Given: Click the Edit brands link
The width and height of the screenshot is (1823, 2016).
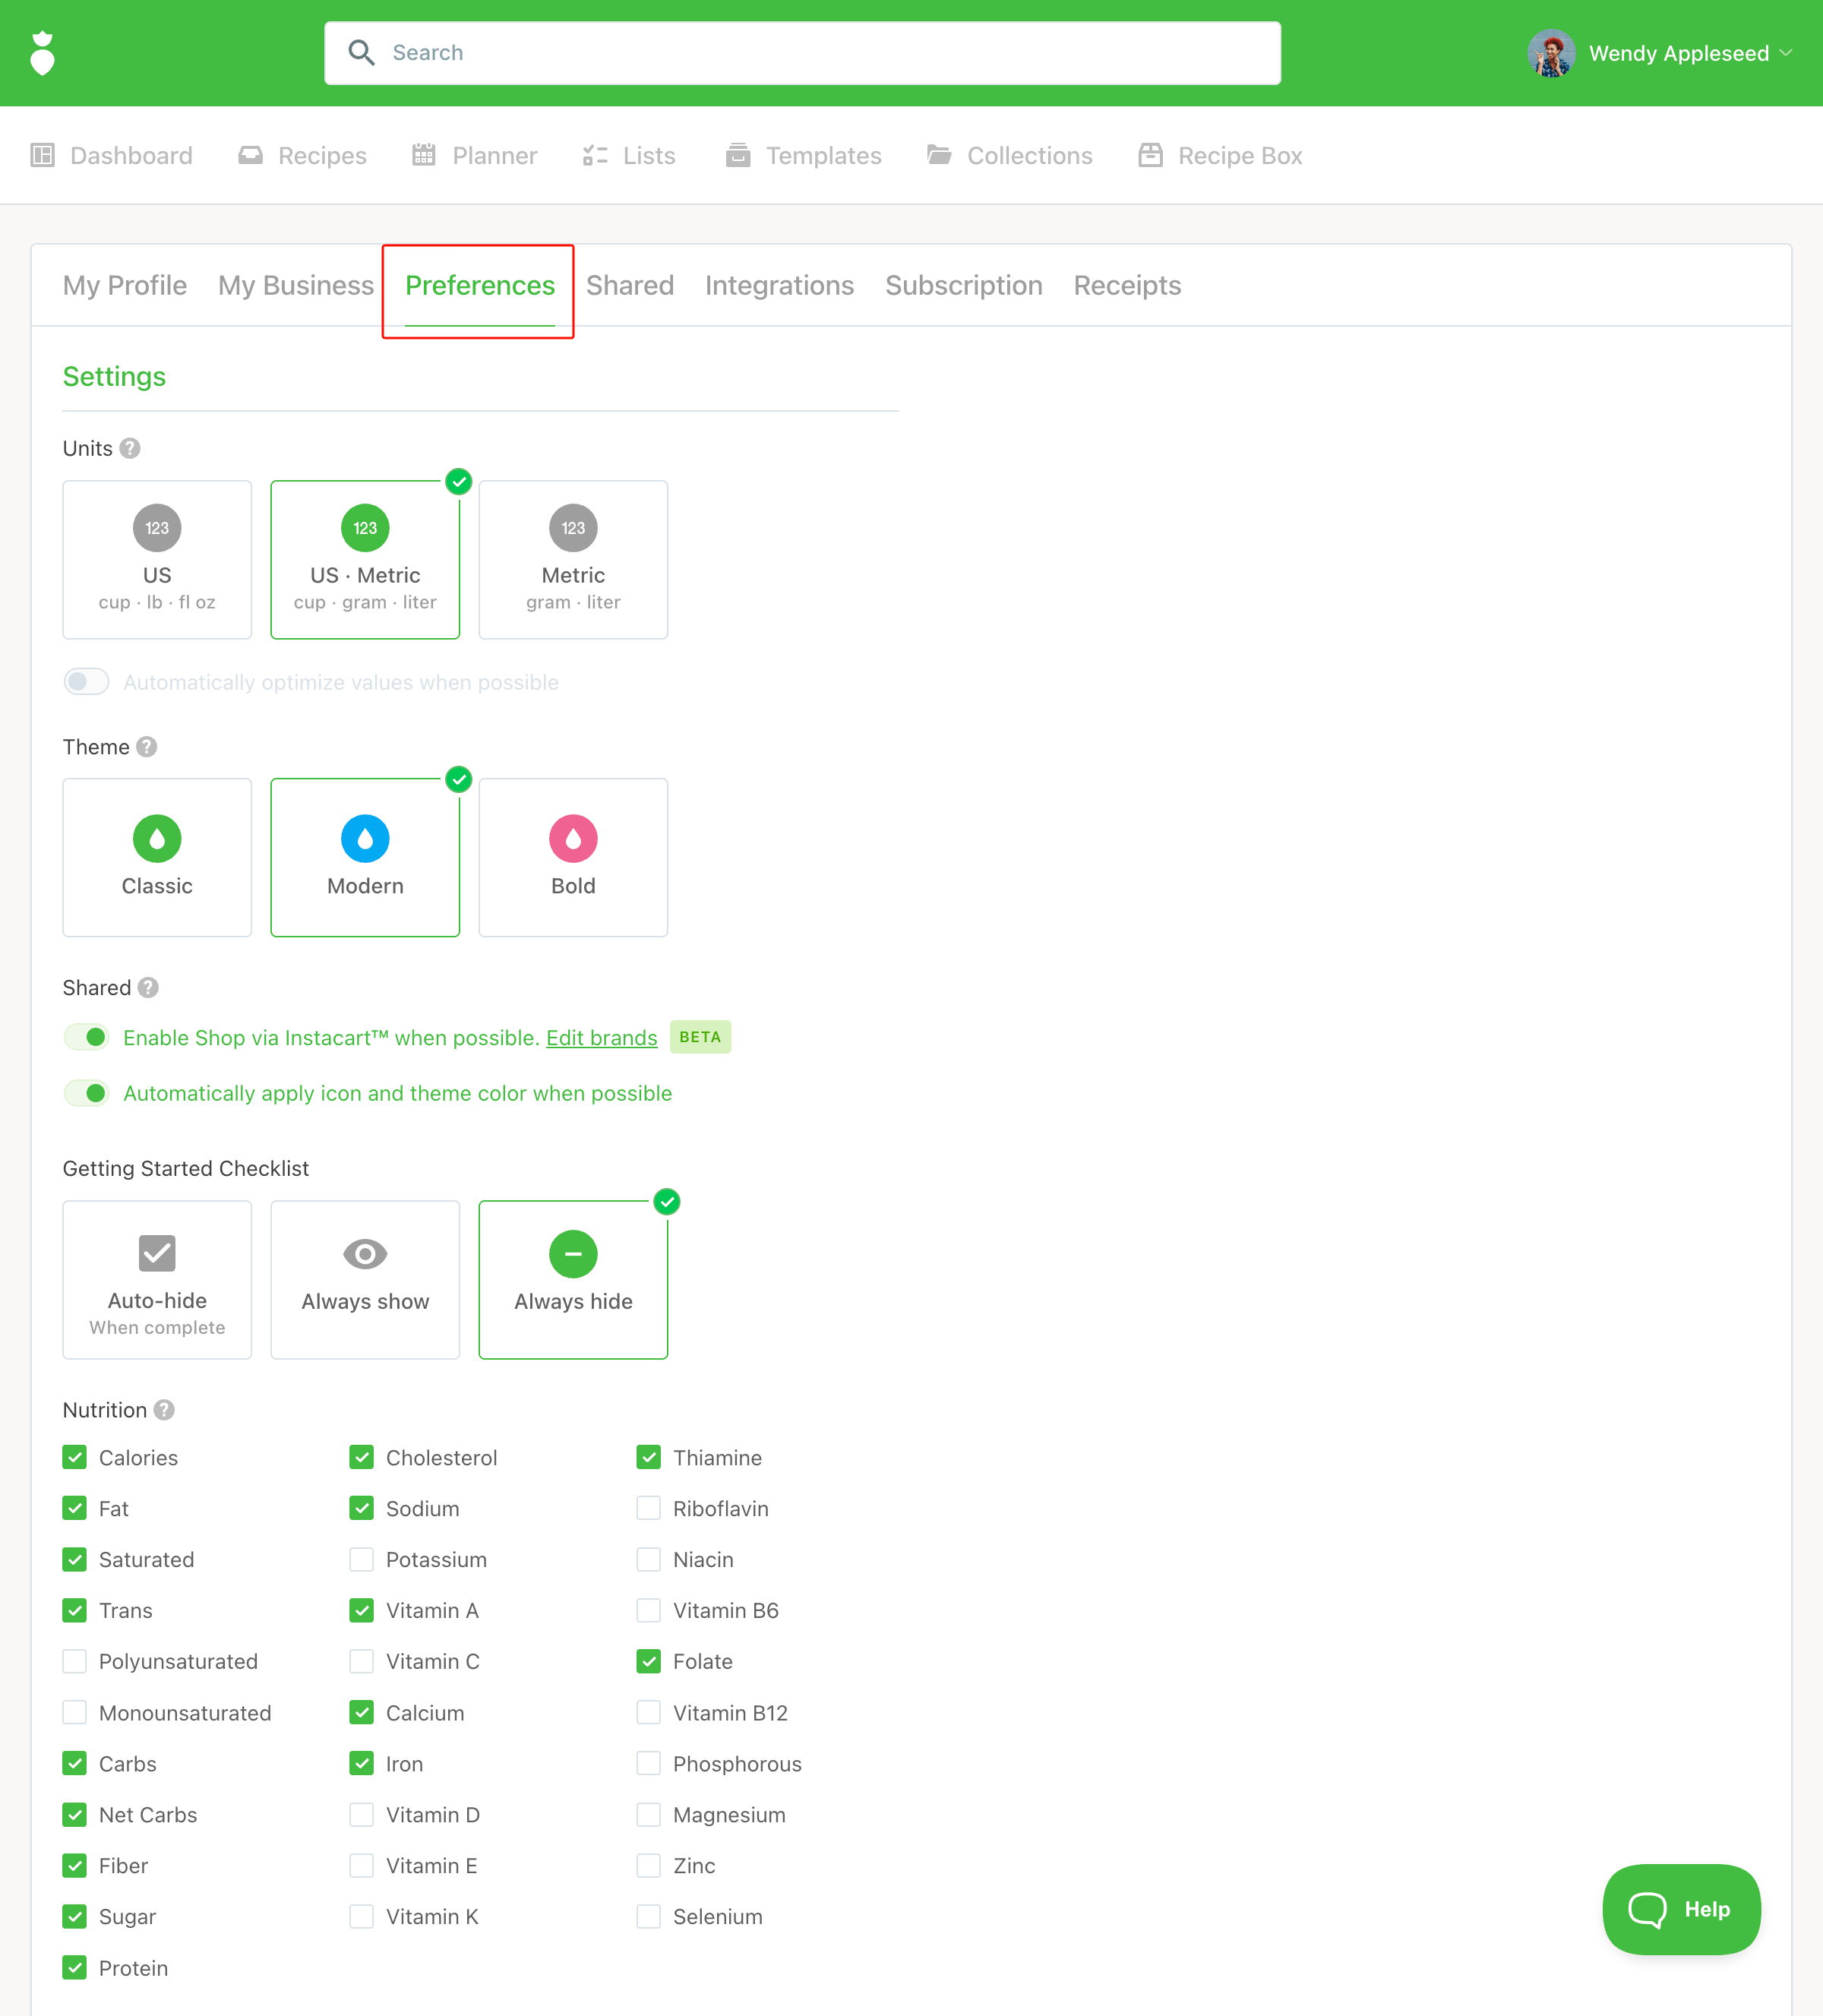Looking at the screenshot, I should pos(601,1038).
